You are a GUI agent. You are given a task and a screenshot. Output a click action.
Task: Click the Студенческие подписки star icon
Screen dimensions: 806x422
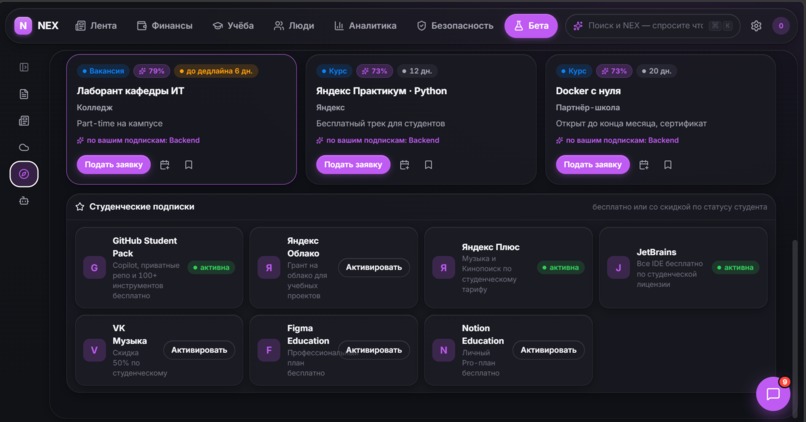point(80,207)
